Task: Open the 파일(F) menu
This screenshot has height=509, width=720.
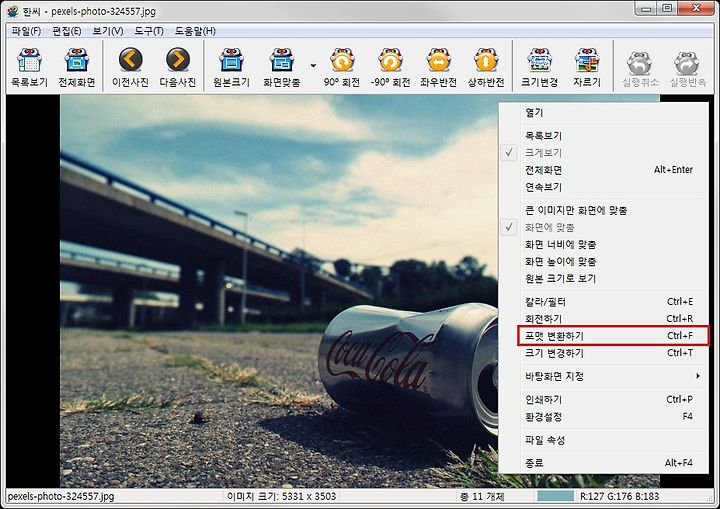Action: tap(26, 31)
